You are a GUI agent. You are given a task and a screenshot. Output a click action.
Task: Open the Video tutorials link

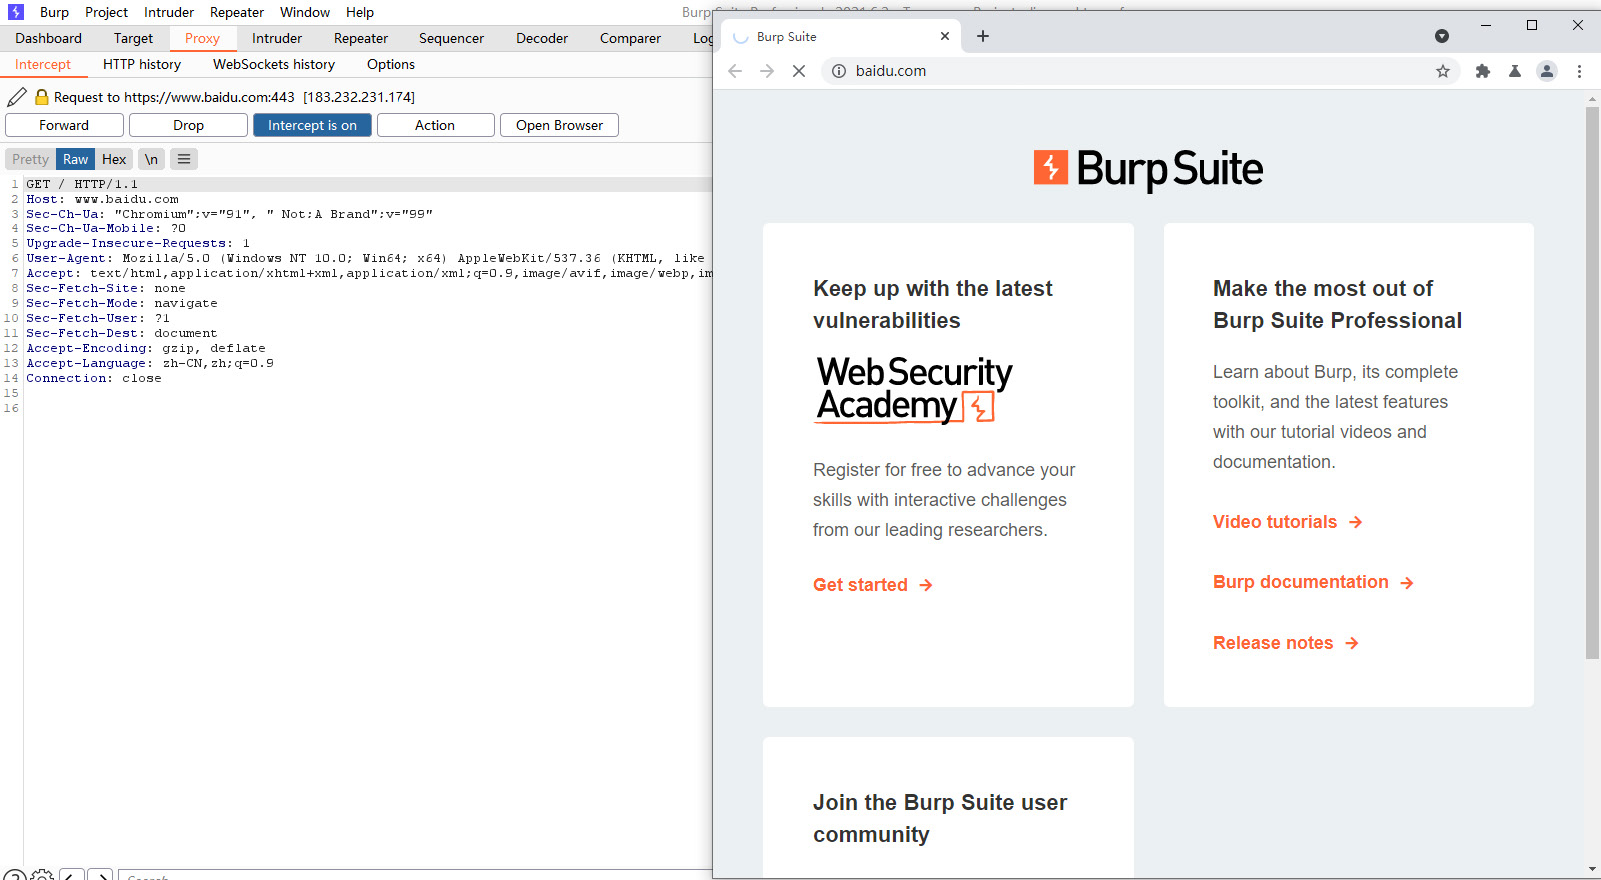[1288, 522]
